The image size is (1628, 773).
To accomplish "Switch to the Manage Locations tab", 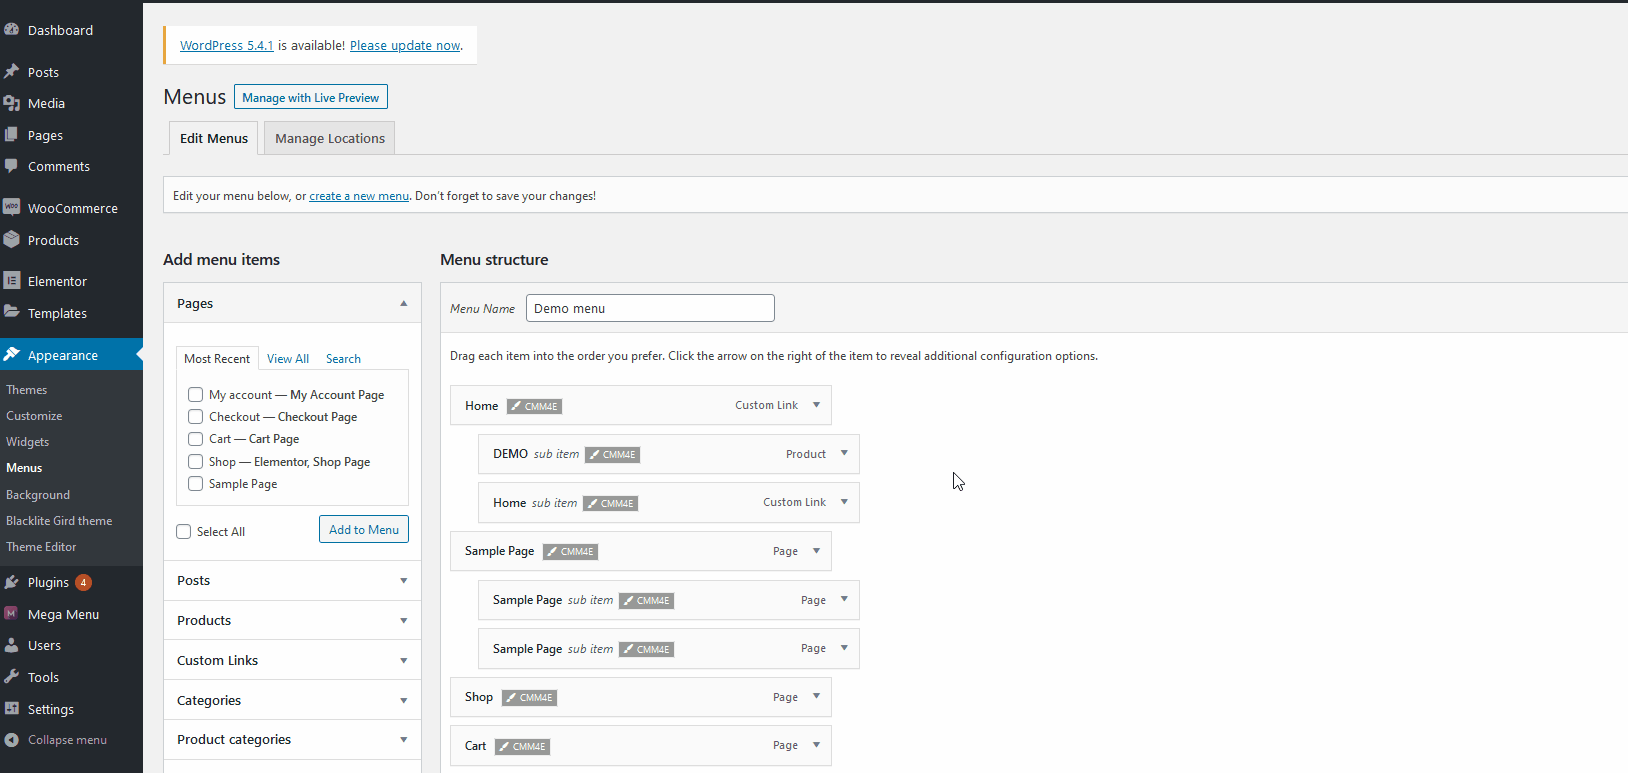I will pos(330,139).
